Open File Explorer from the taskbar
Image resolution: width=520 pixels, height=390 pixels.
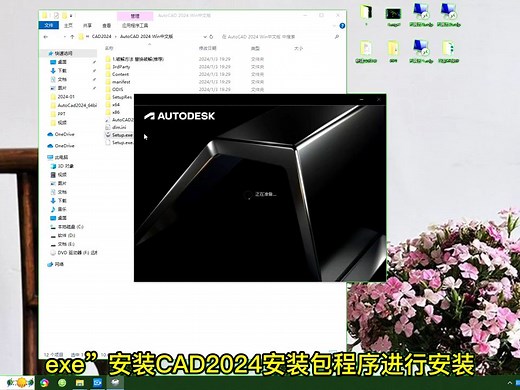coord(80,383)
